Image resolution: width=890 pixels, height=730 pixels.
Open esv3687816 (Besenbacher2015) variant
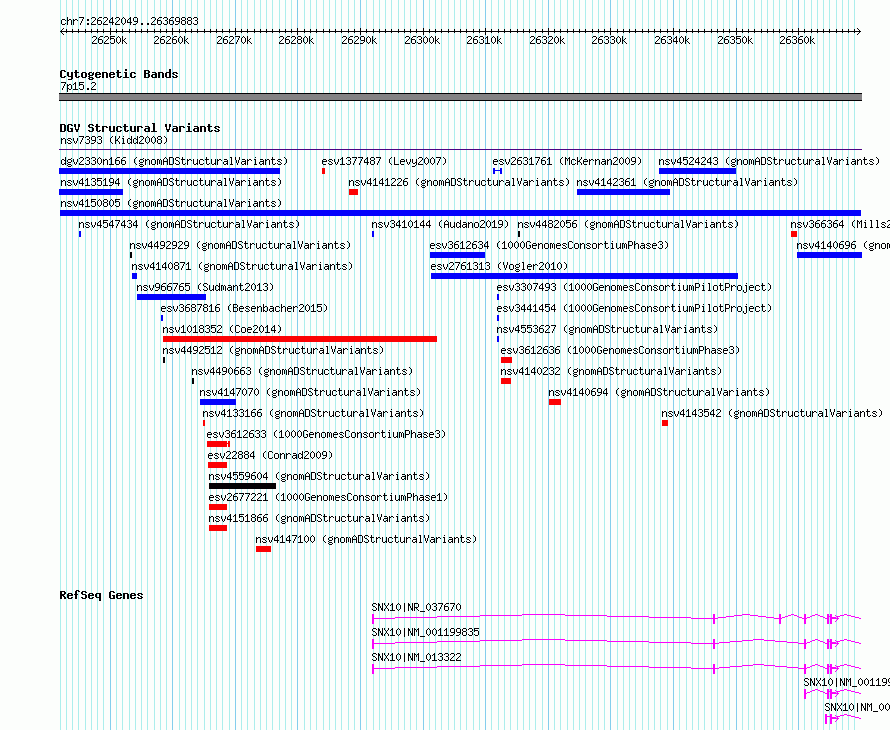pos(244,308)
